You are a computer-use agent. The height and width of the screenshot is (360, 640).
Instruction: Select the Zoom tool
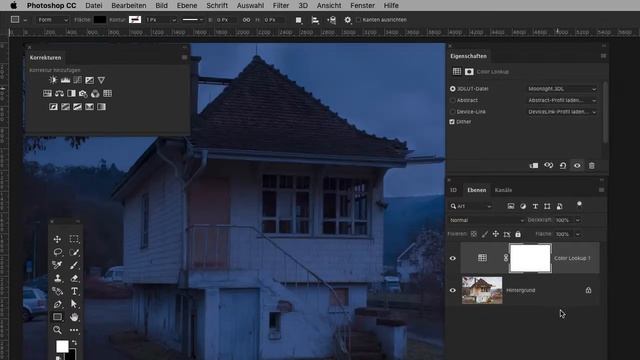57,330
